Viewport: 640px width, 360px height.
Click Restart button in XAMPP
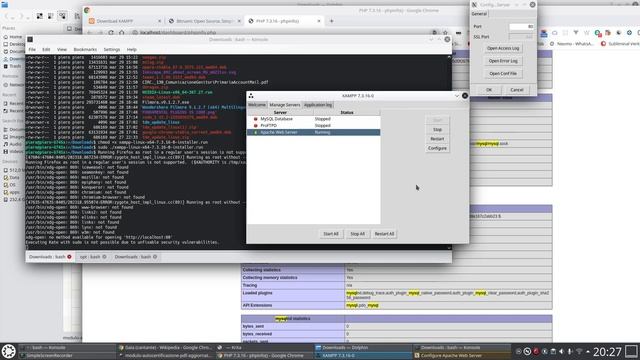click(x=437, y=139)
